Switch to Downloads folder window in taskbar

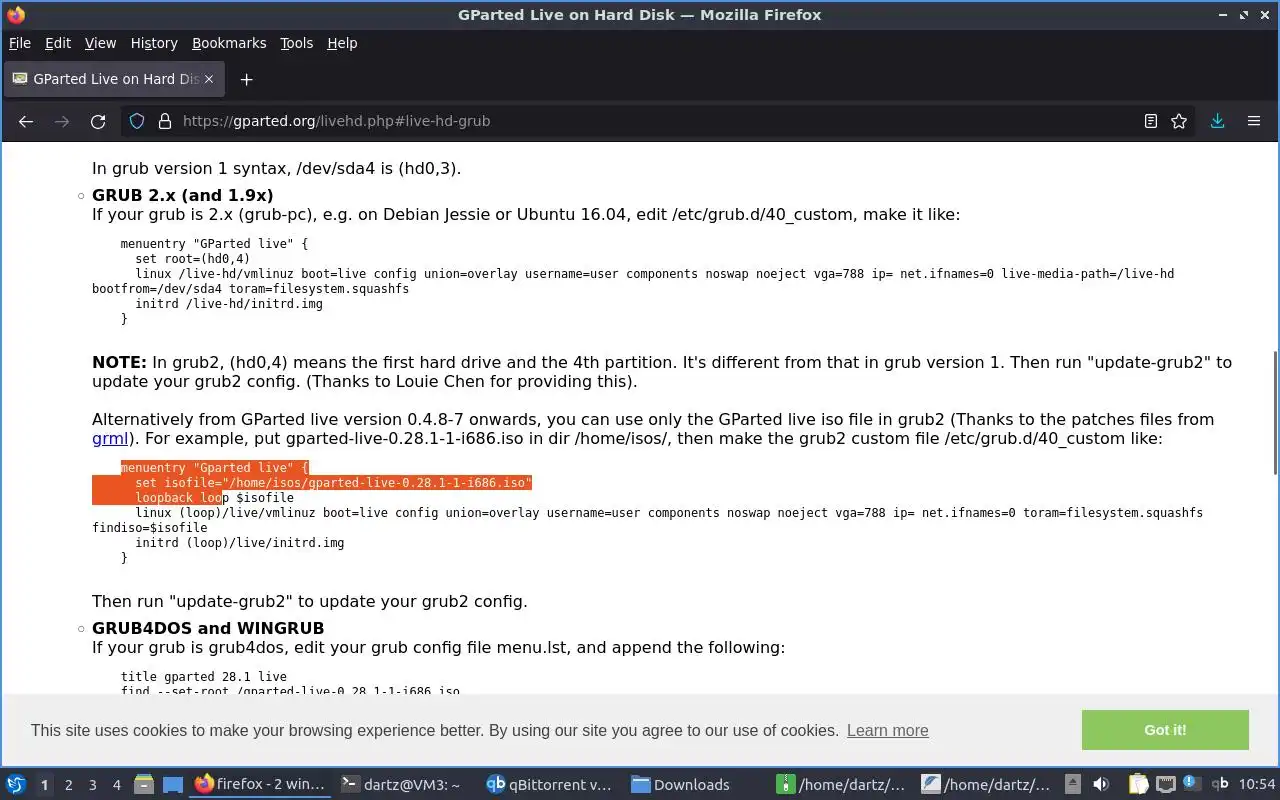pyautogui.click(x=694, y=784)
